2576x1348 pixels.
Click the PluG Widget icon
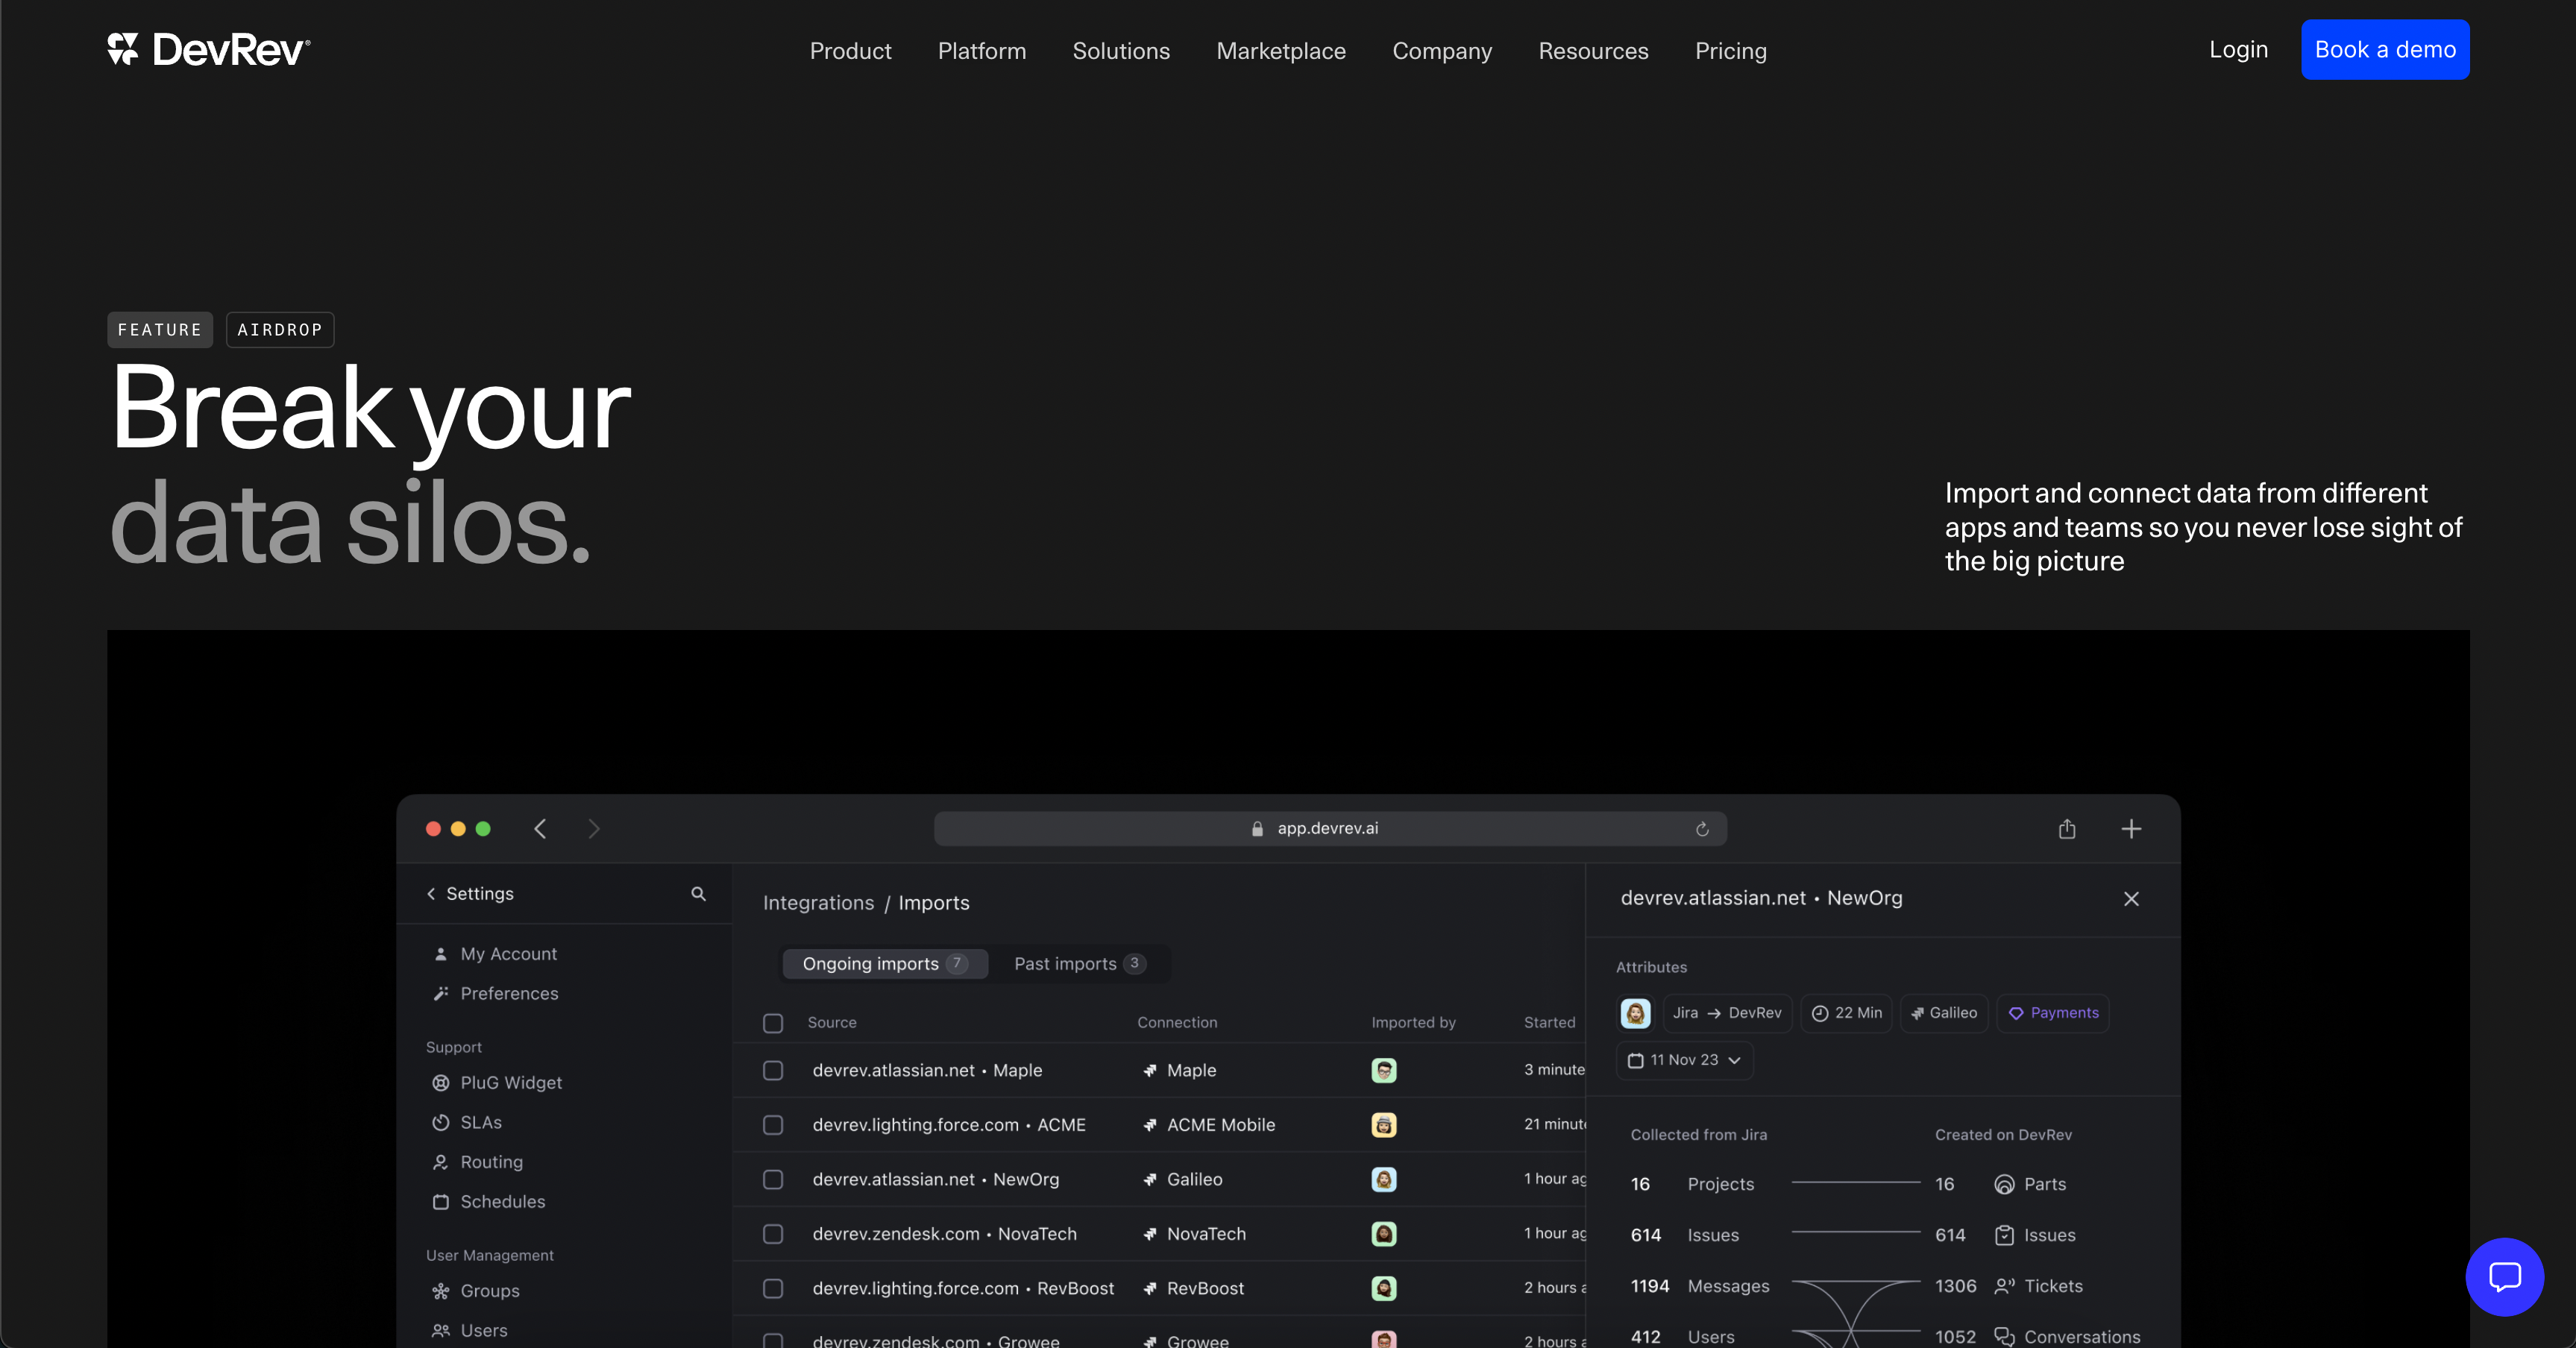point(440,1083)
